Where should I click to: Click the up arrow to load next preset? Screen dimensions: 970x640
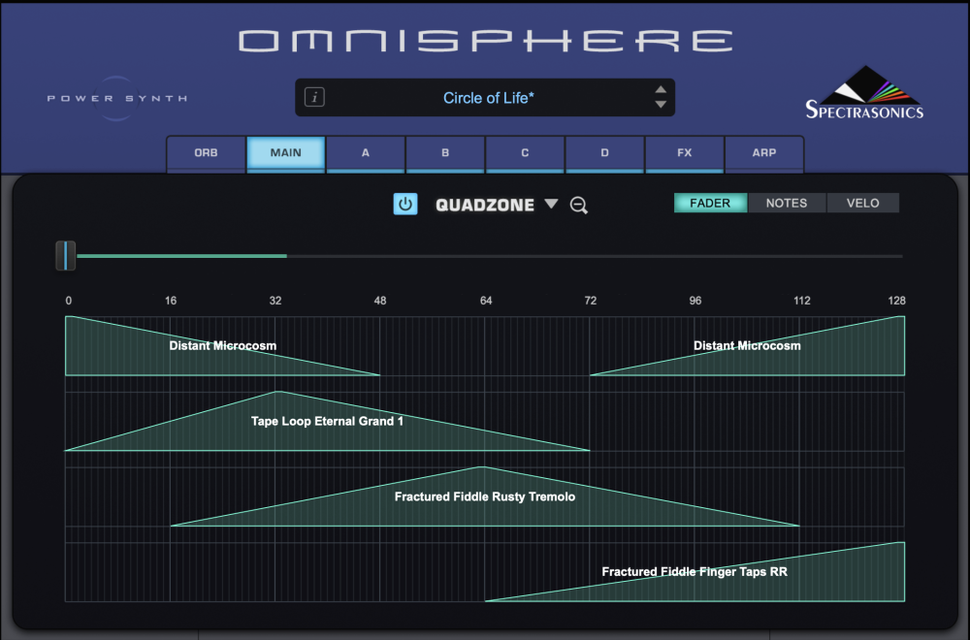(660, 89)
